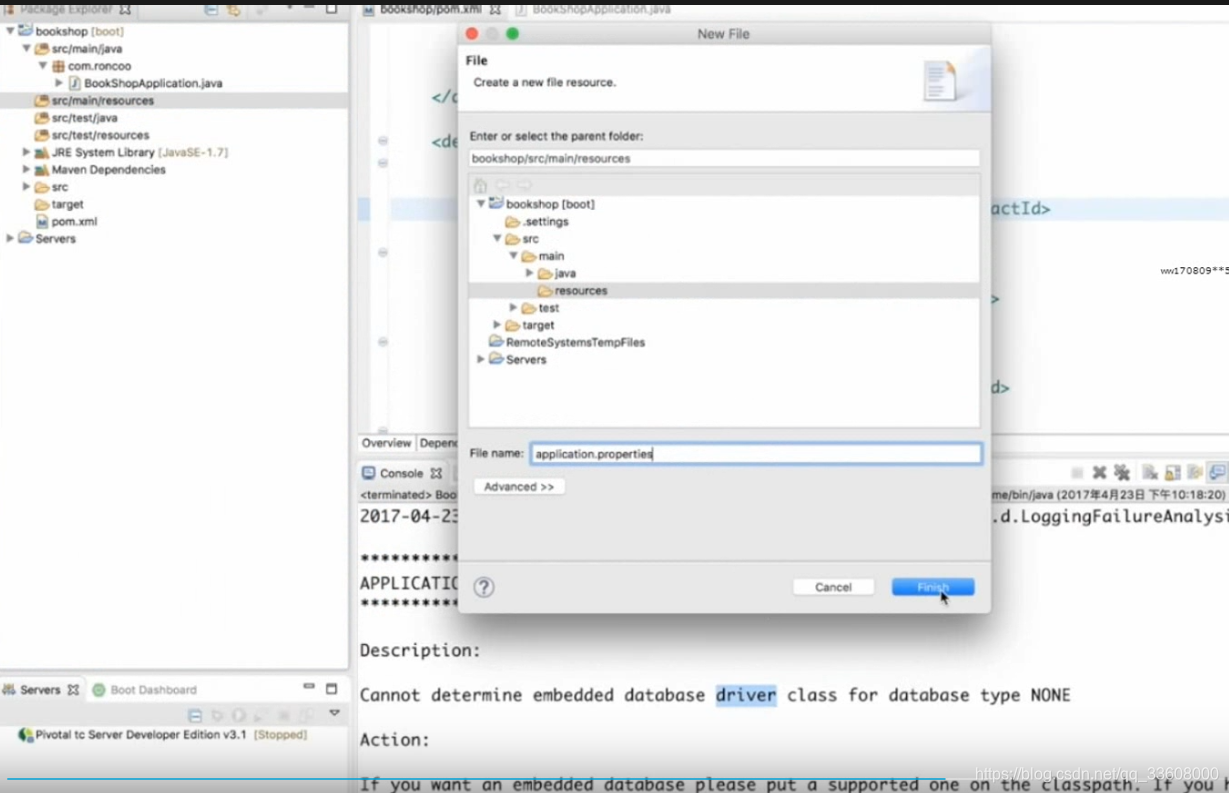Screen dimensions: 1229x793
Task: Click the forward arrow in dialog tree toolbar
Action: tap(523, 186)
